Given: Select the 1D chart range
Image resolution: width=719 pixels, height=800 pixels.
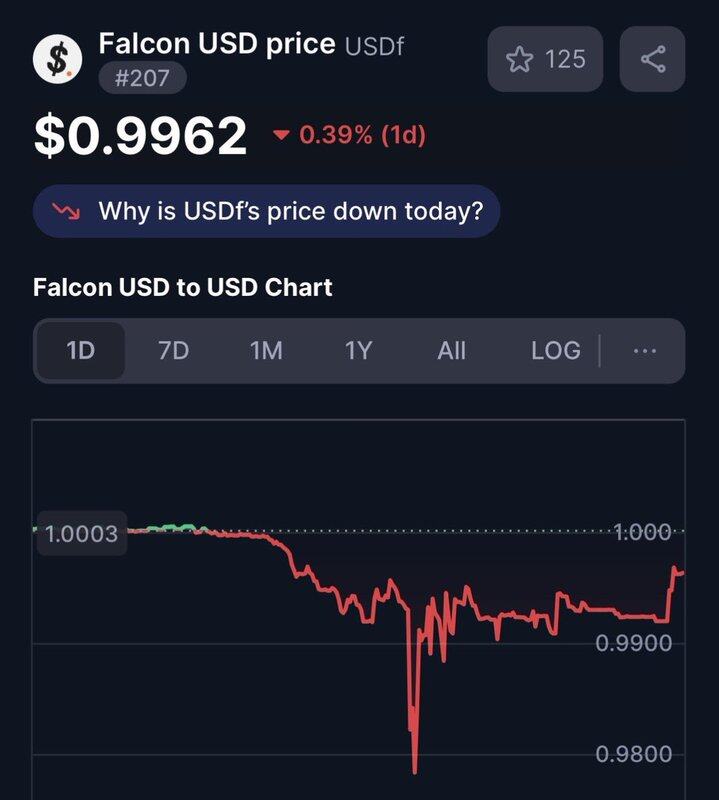Looking at the screenshot, I should coord(81,351).
